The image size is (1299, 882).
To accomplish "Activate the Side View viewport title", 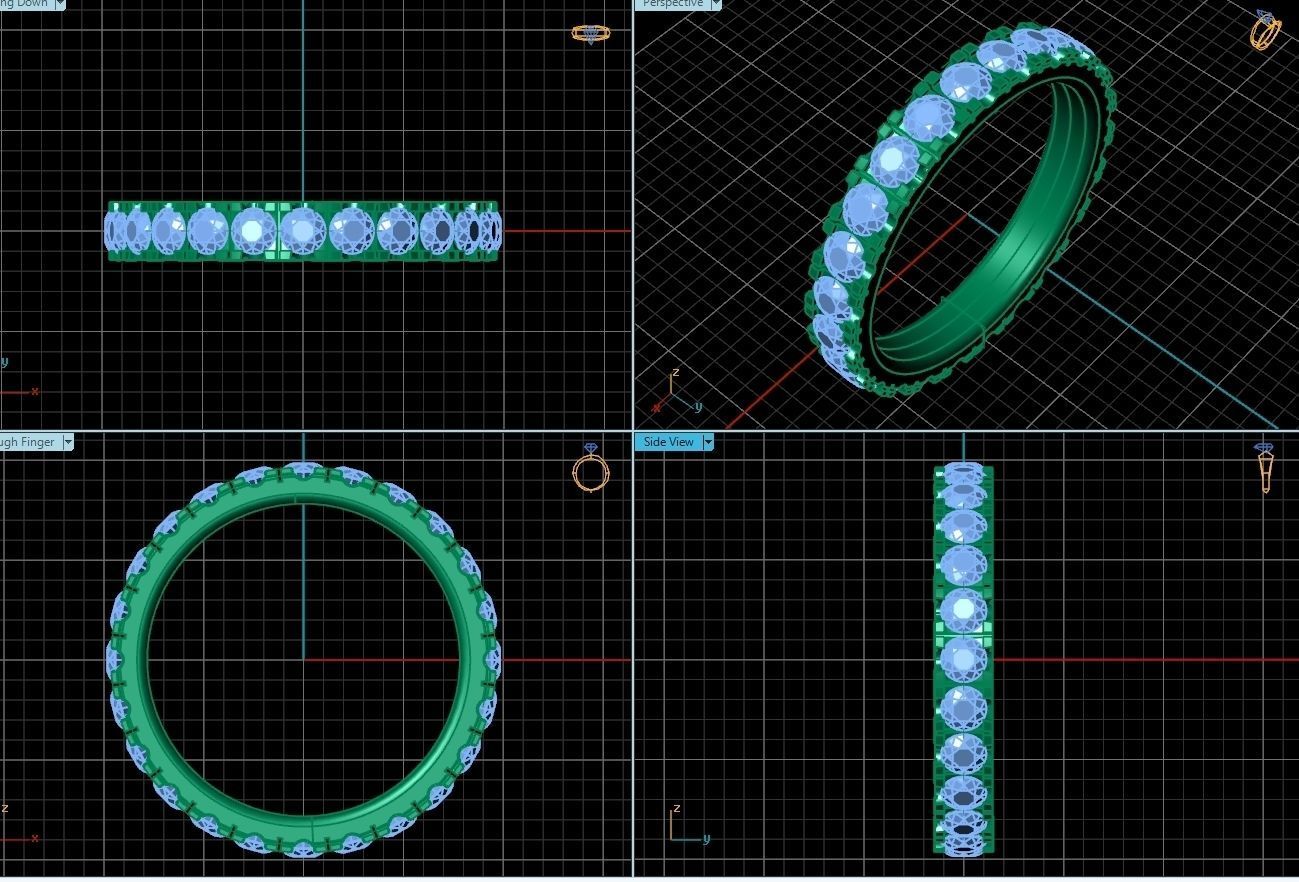I will (x=668, y=442).
